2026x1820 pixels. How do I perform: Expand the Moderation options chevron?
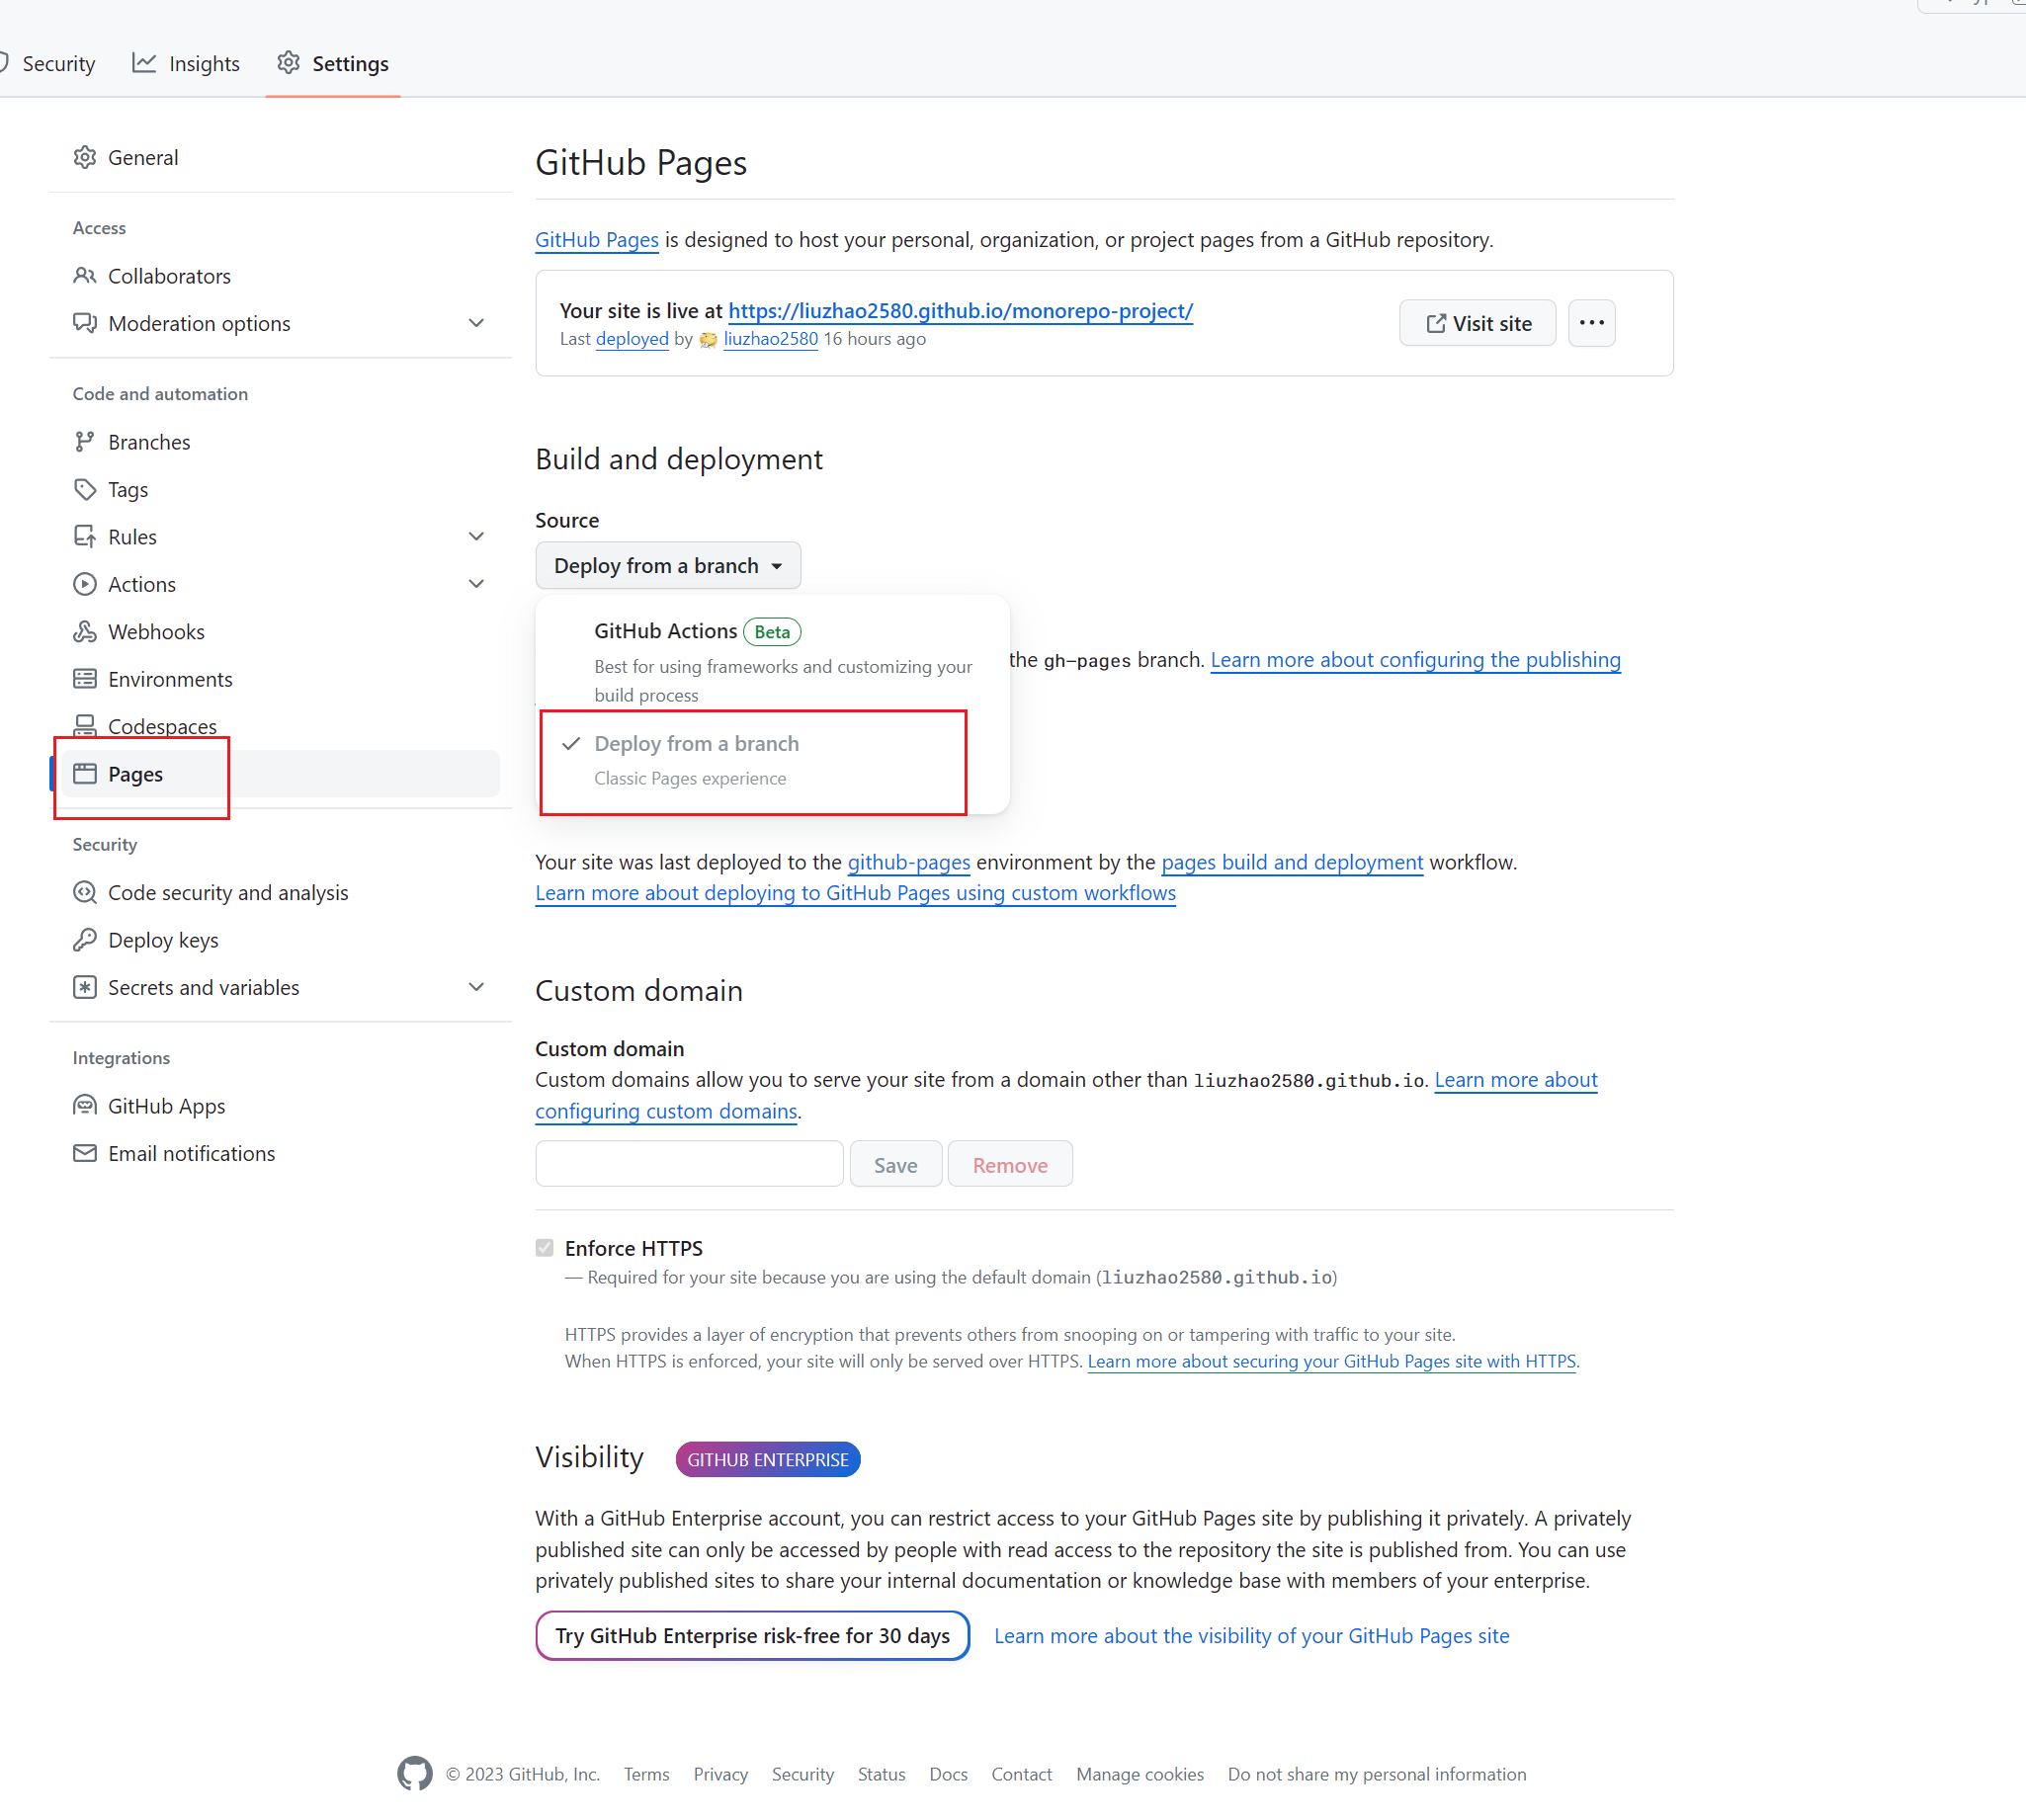[x=476, y=323]
